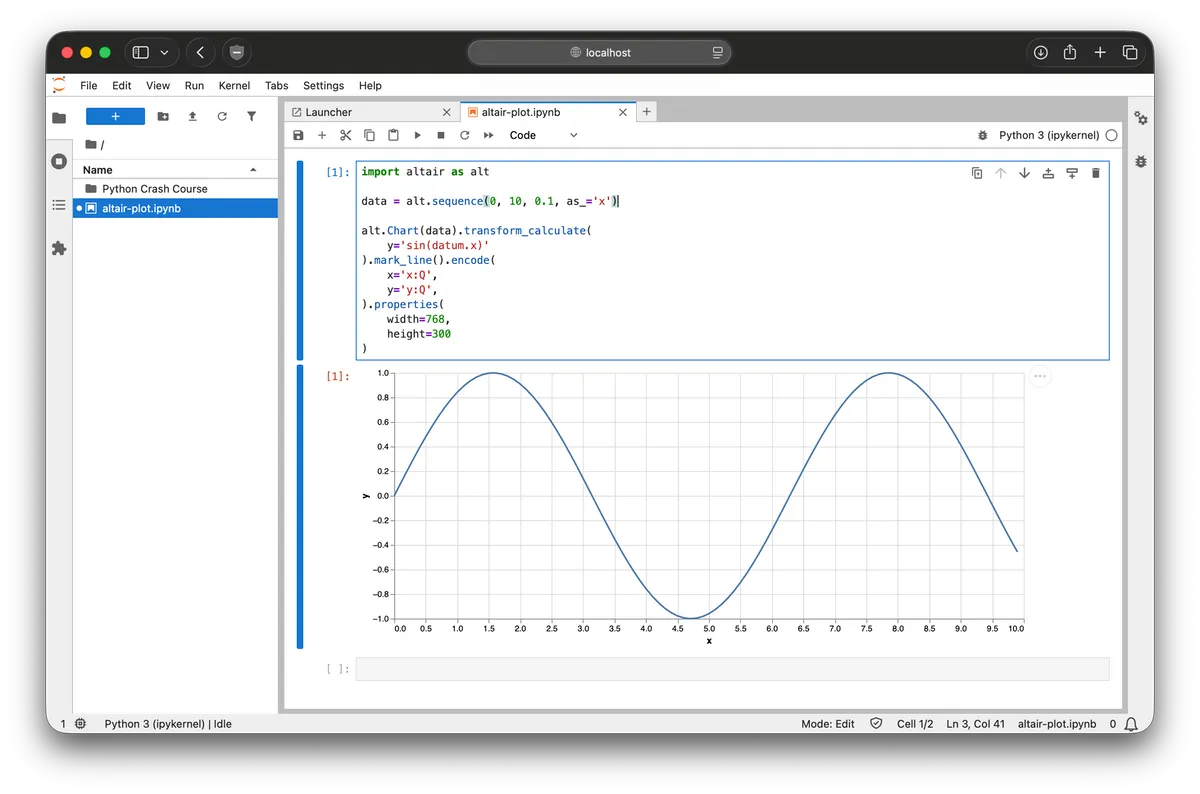The width and height of the screenshot is (1200, 794).
Task: Click the Safari localhost address bar
Action: [600, 52]
